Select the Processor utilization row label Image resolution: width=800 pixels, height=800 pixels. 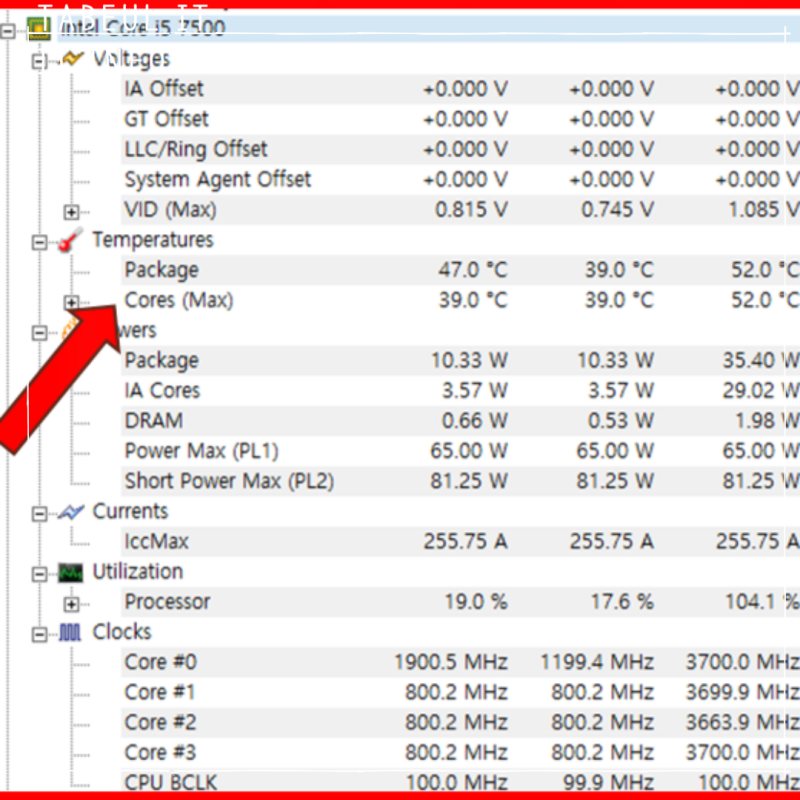coord(167,602)
